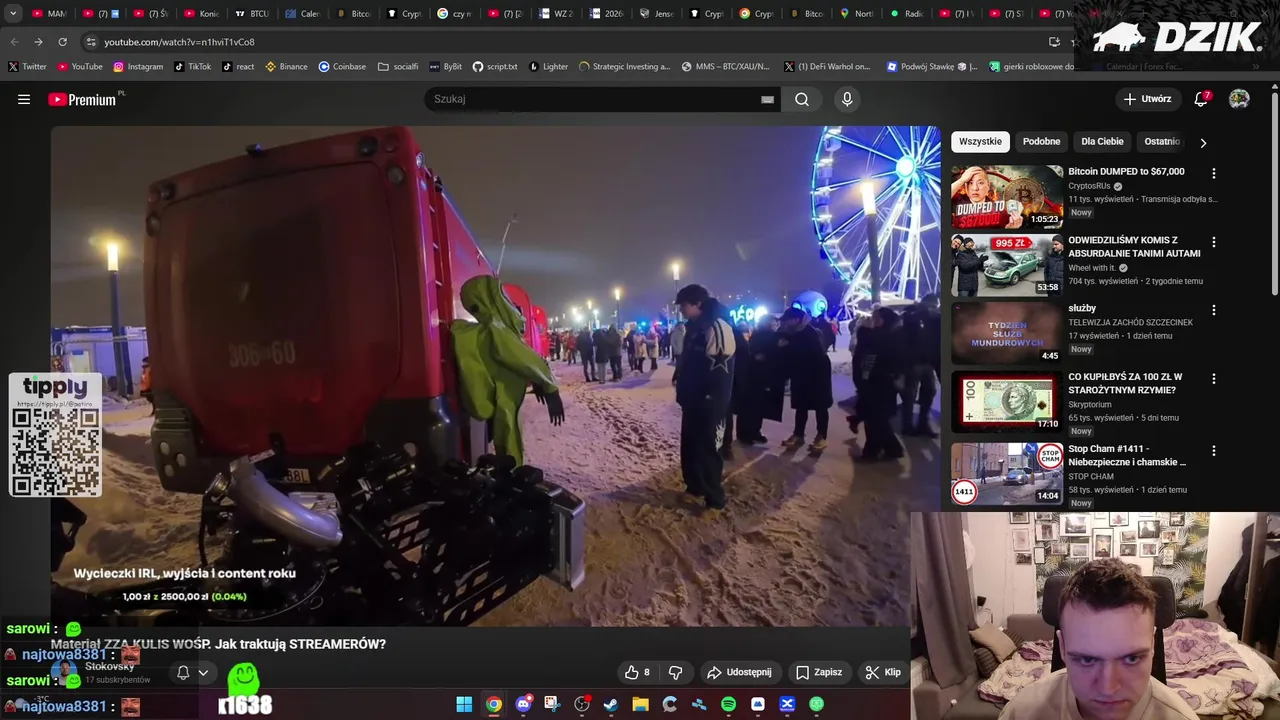Click the search magnifier button

(802, 99)
